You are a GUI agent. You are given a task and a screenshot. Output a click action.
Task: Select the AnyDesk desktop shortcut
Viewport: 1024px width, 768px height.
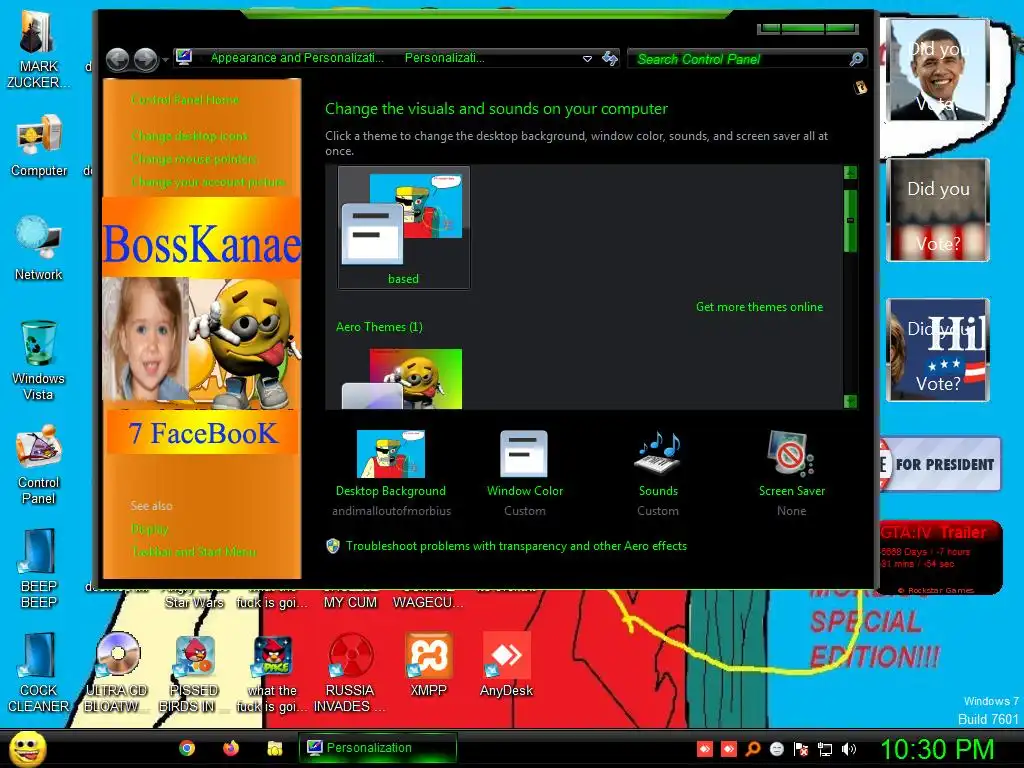pyautogui.click(x=506, y=664)
